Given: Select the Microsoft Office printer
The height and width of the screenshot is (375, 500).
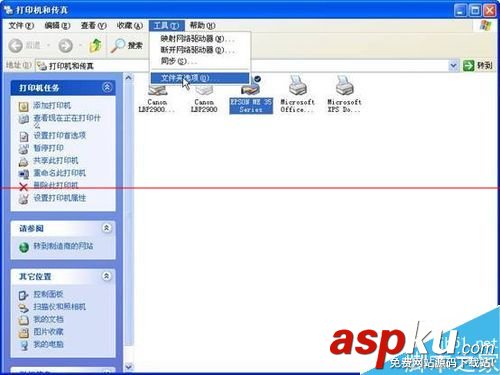Looking at the screenshot, I should 297,94.
